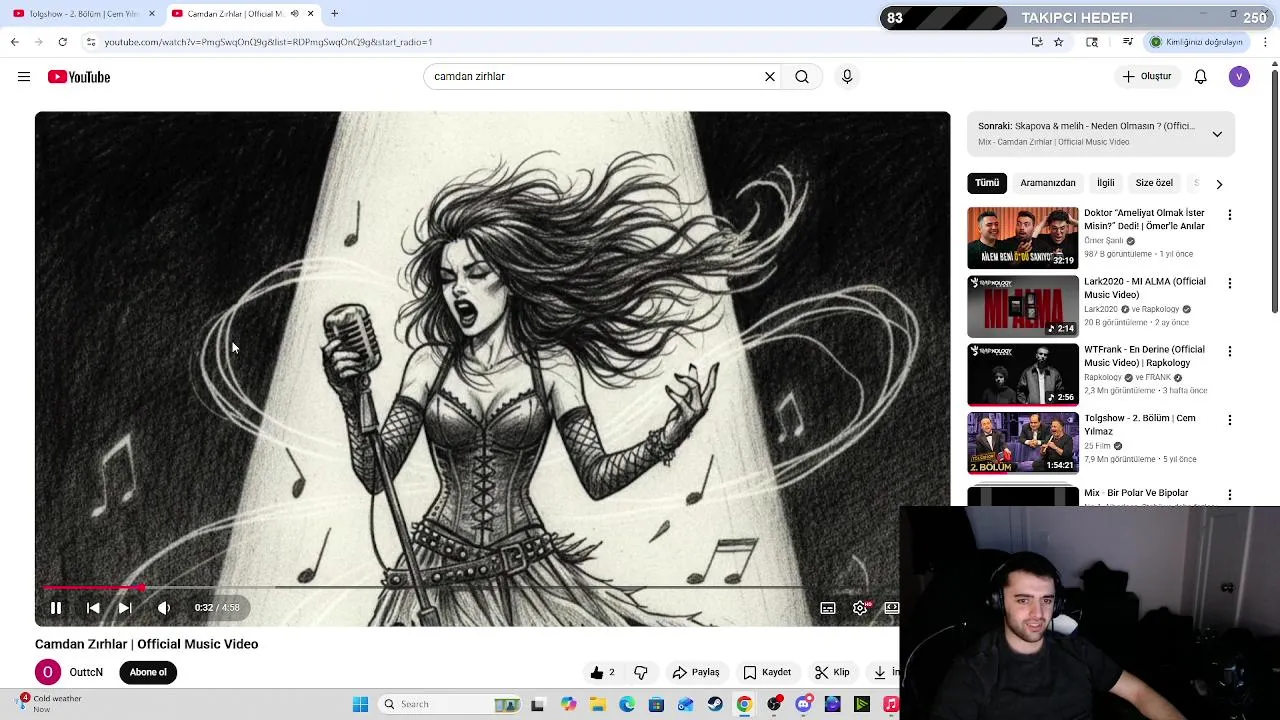
Task: Dislike the video
Action: click(641, 672)
